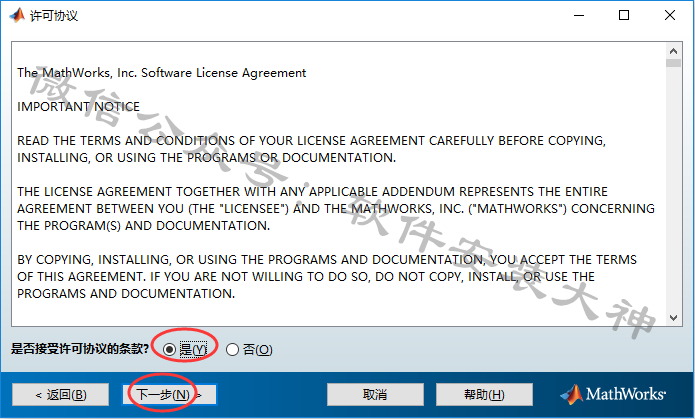The width and height of the screenshot is (695, 419).
Task: Click the line starting 'BY COPYING, INSTALLING'
Action: (x=327, y=259)
